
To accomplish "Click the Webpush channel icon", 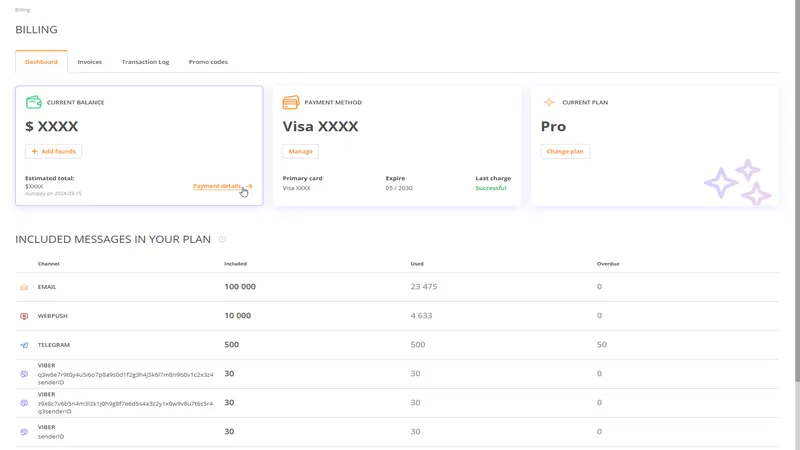I will coord(24,316).
